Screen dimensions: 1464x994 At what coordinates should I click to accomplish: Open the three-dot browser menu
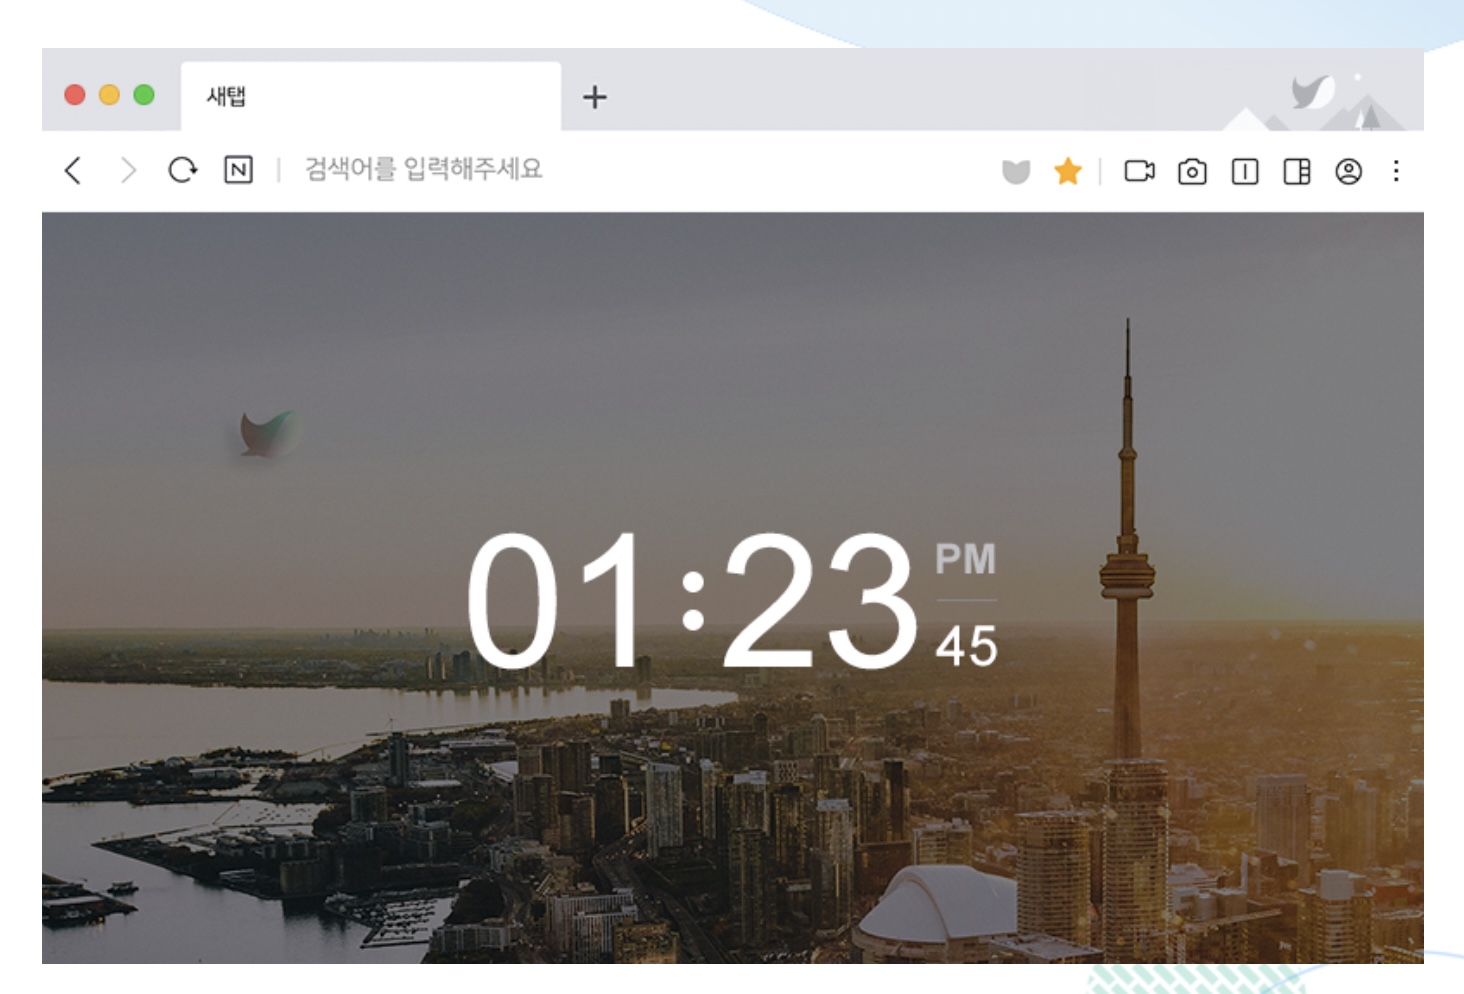coord(1396,171)
